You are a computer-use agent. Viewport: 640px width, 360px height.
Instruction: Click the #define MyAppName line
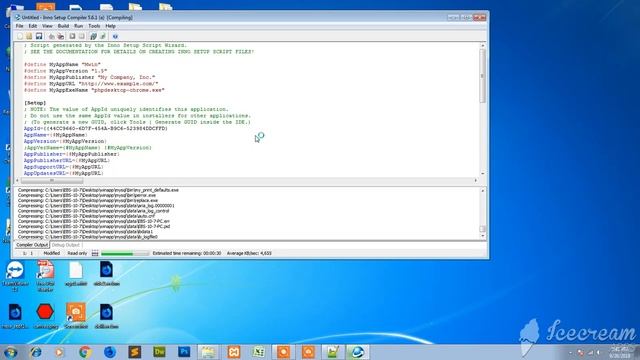(x=62, y=64)
